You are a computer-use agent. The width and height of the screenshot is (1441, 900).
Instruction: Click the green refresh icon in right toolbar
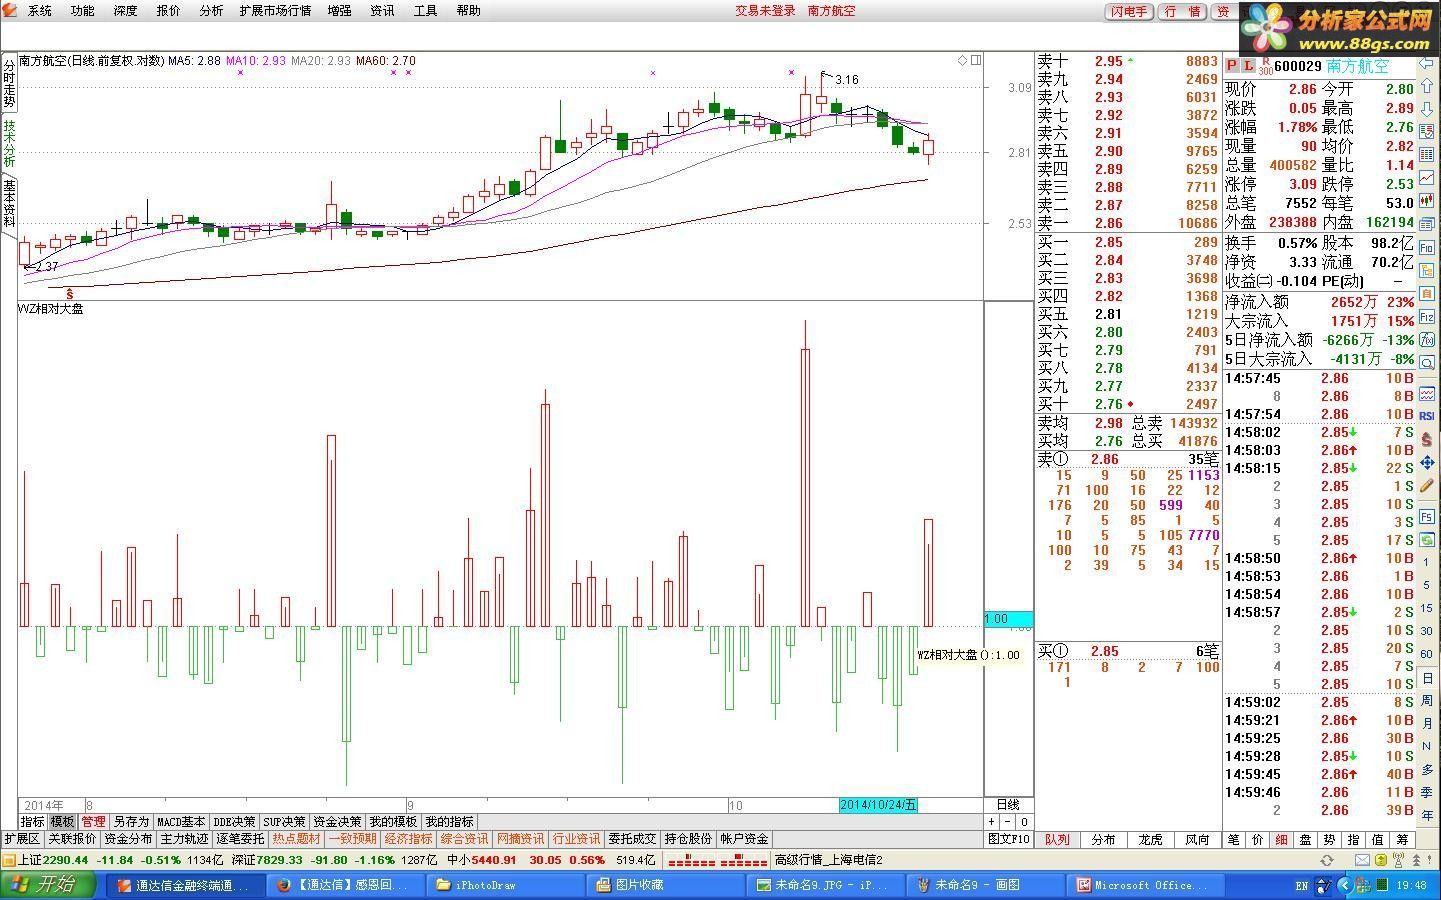[x=1427, y=539]
